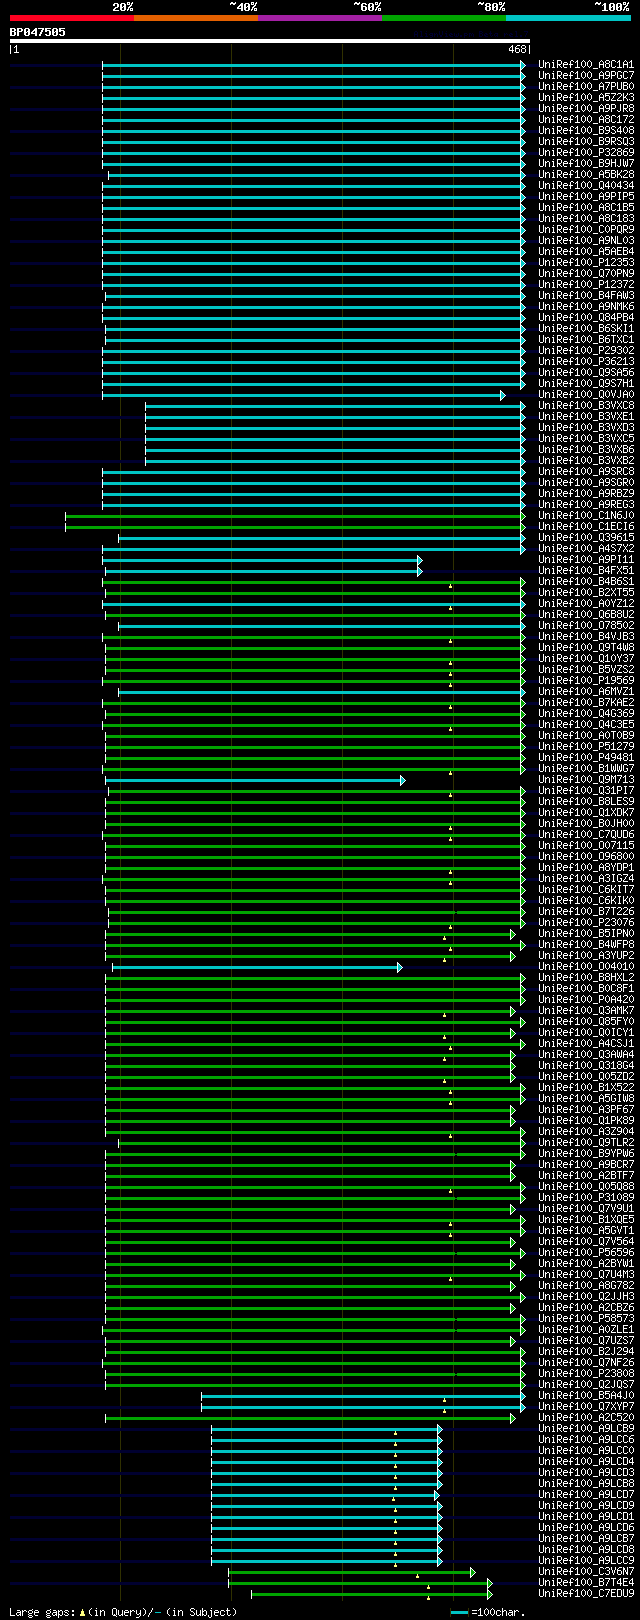640x1620 pixels.
Task: Select the BP047505 query title
Action: tap(38, 32)
